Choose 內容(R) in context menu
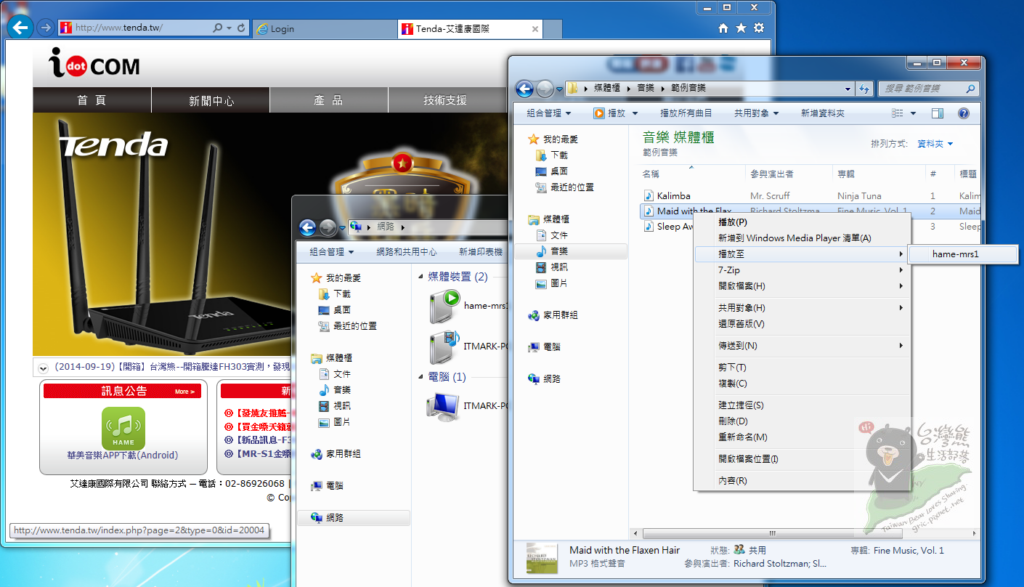This screenshot has width=1024, height=587. 802,481
